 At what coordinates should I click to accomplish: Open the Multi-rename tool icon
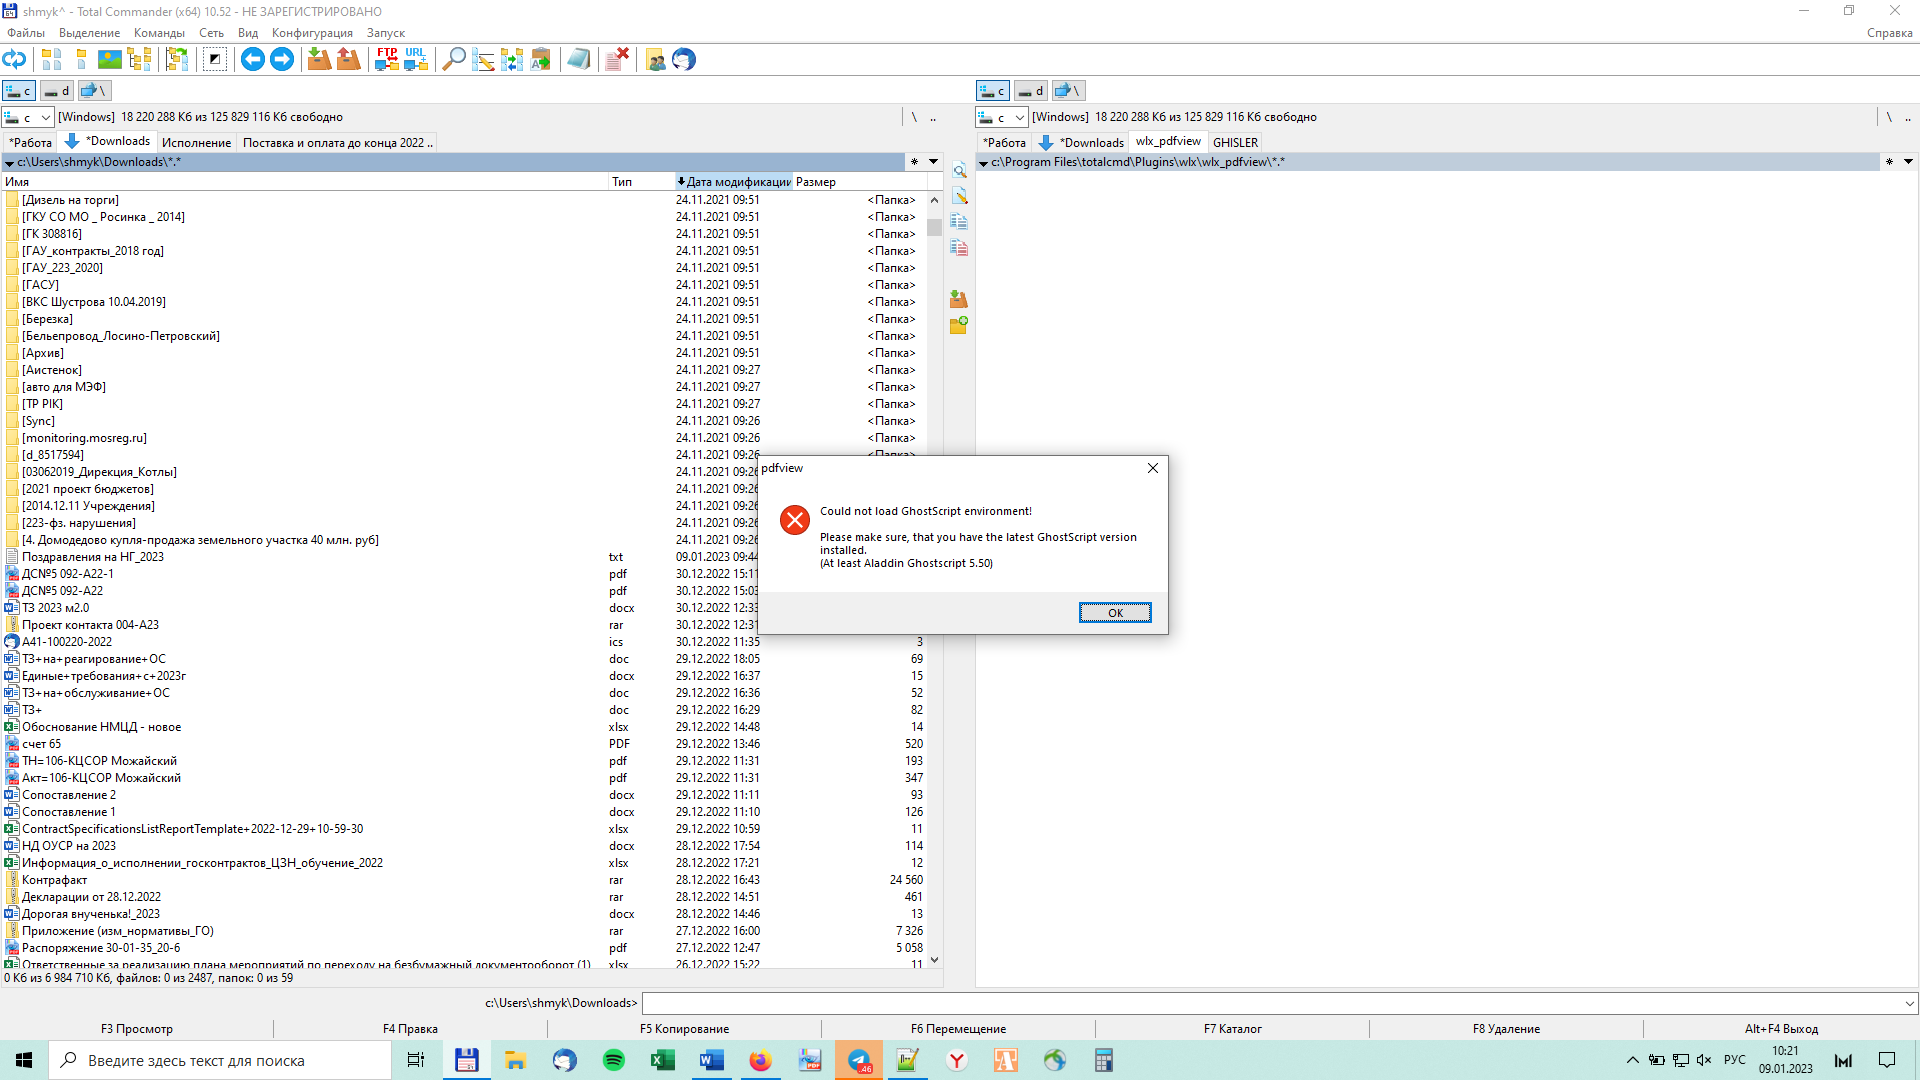(483, 60)
